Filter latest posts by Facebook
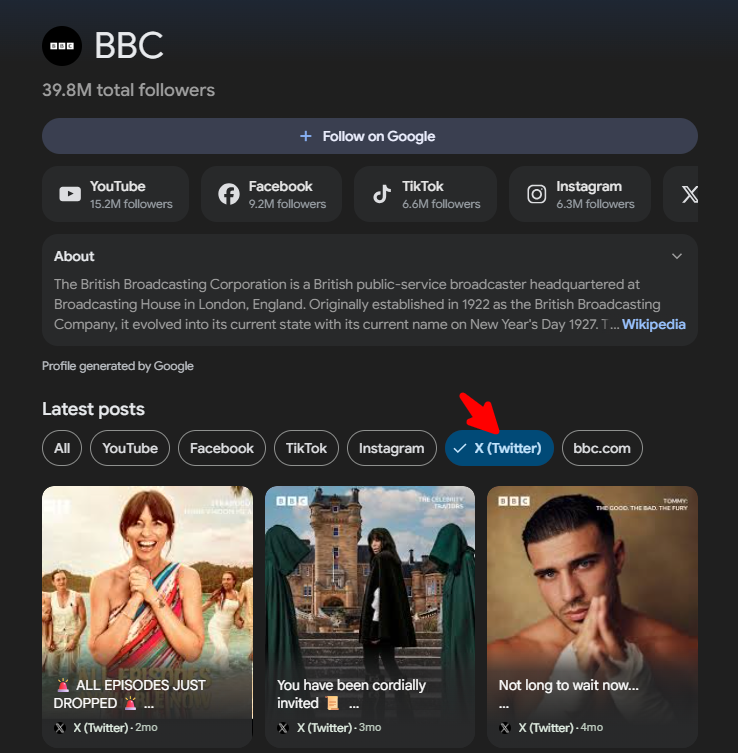The width and height of the screenshot is (738, 753). [222, 448]
